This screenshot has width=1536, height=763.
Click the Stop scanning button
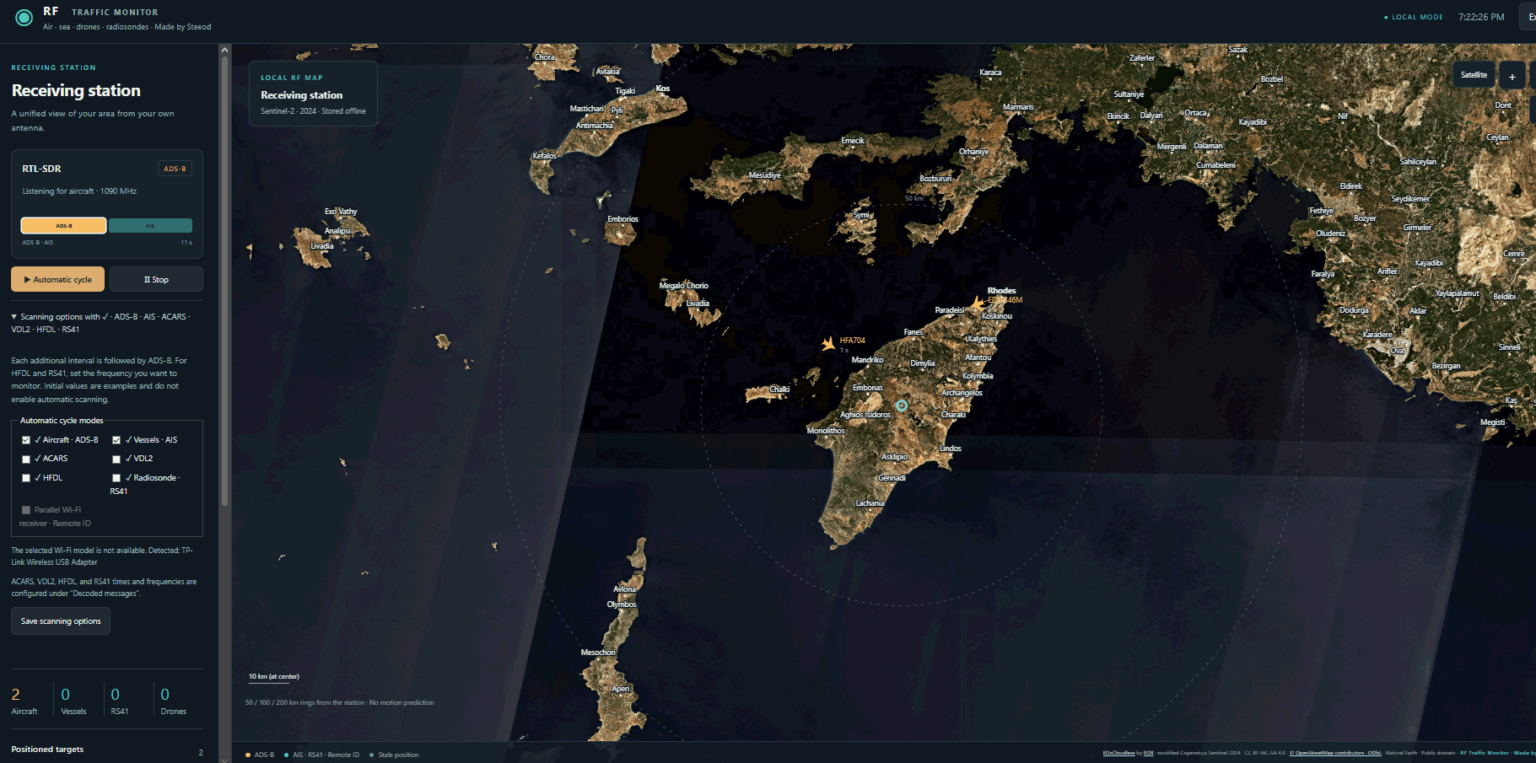pos(156,279)
